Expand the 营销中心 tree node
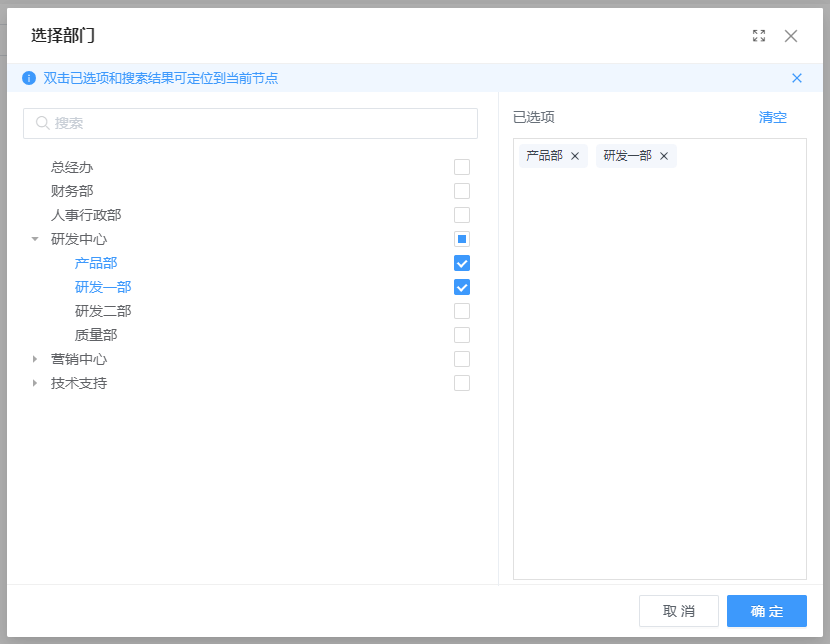 pyautogui.click(x=35, y=359)
